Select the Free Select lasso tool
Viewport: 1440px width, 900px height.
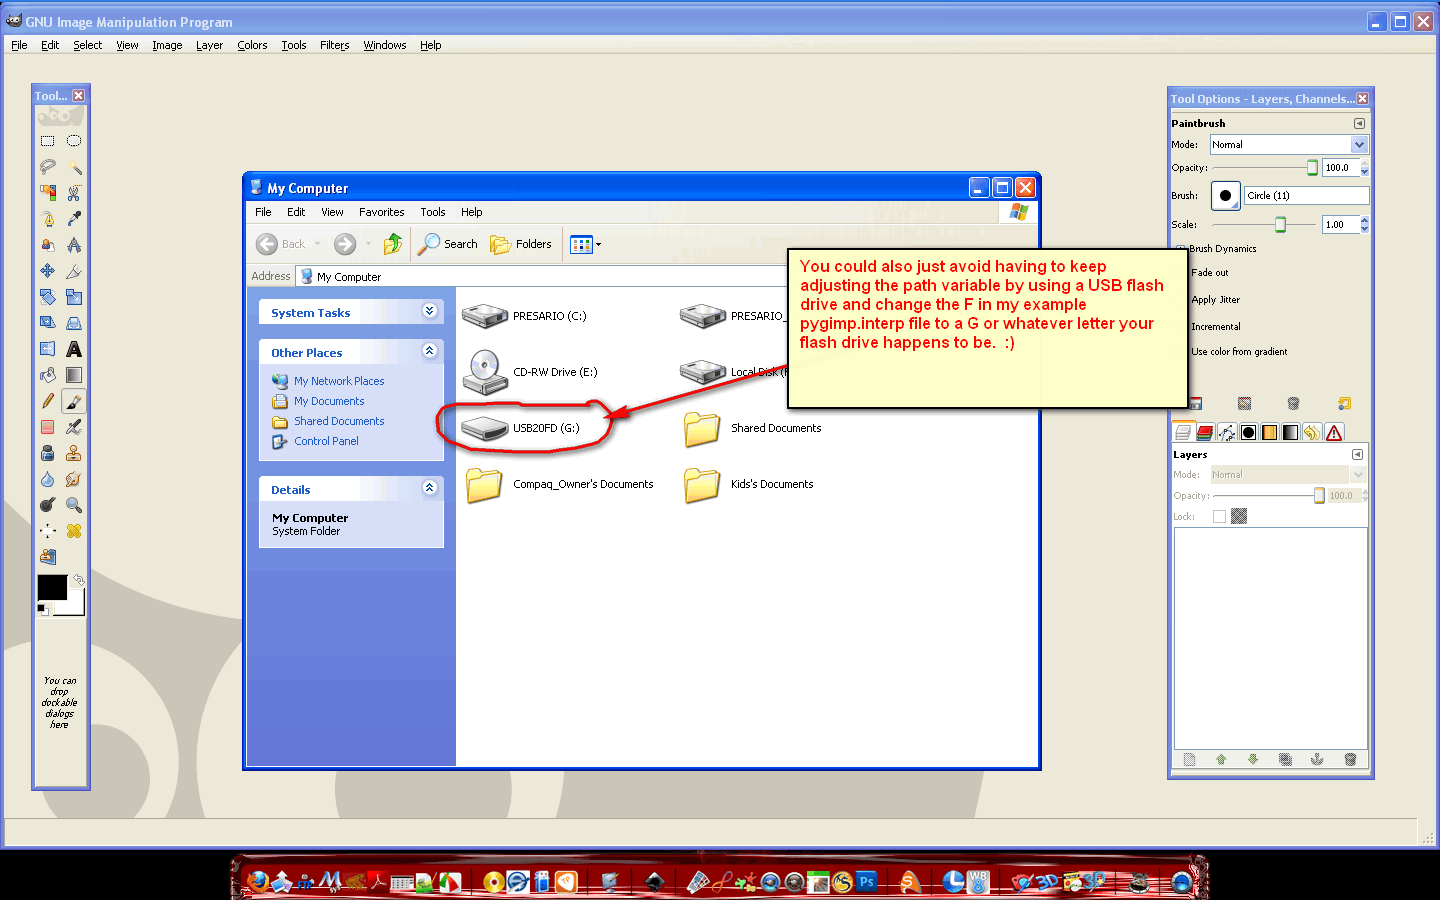click(47, 167)
